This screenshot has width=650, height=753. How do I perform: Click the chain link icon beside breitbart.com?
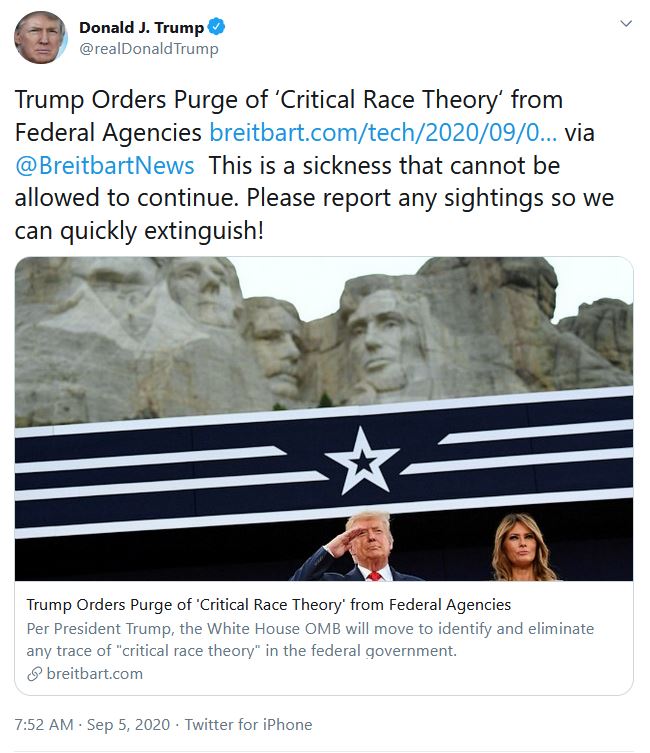point(35,674)
